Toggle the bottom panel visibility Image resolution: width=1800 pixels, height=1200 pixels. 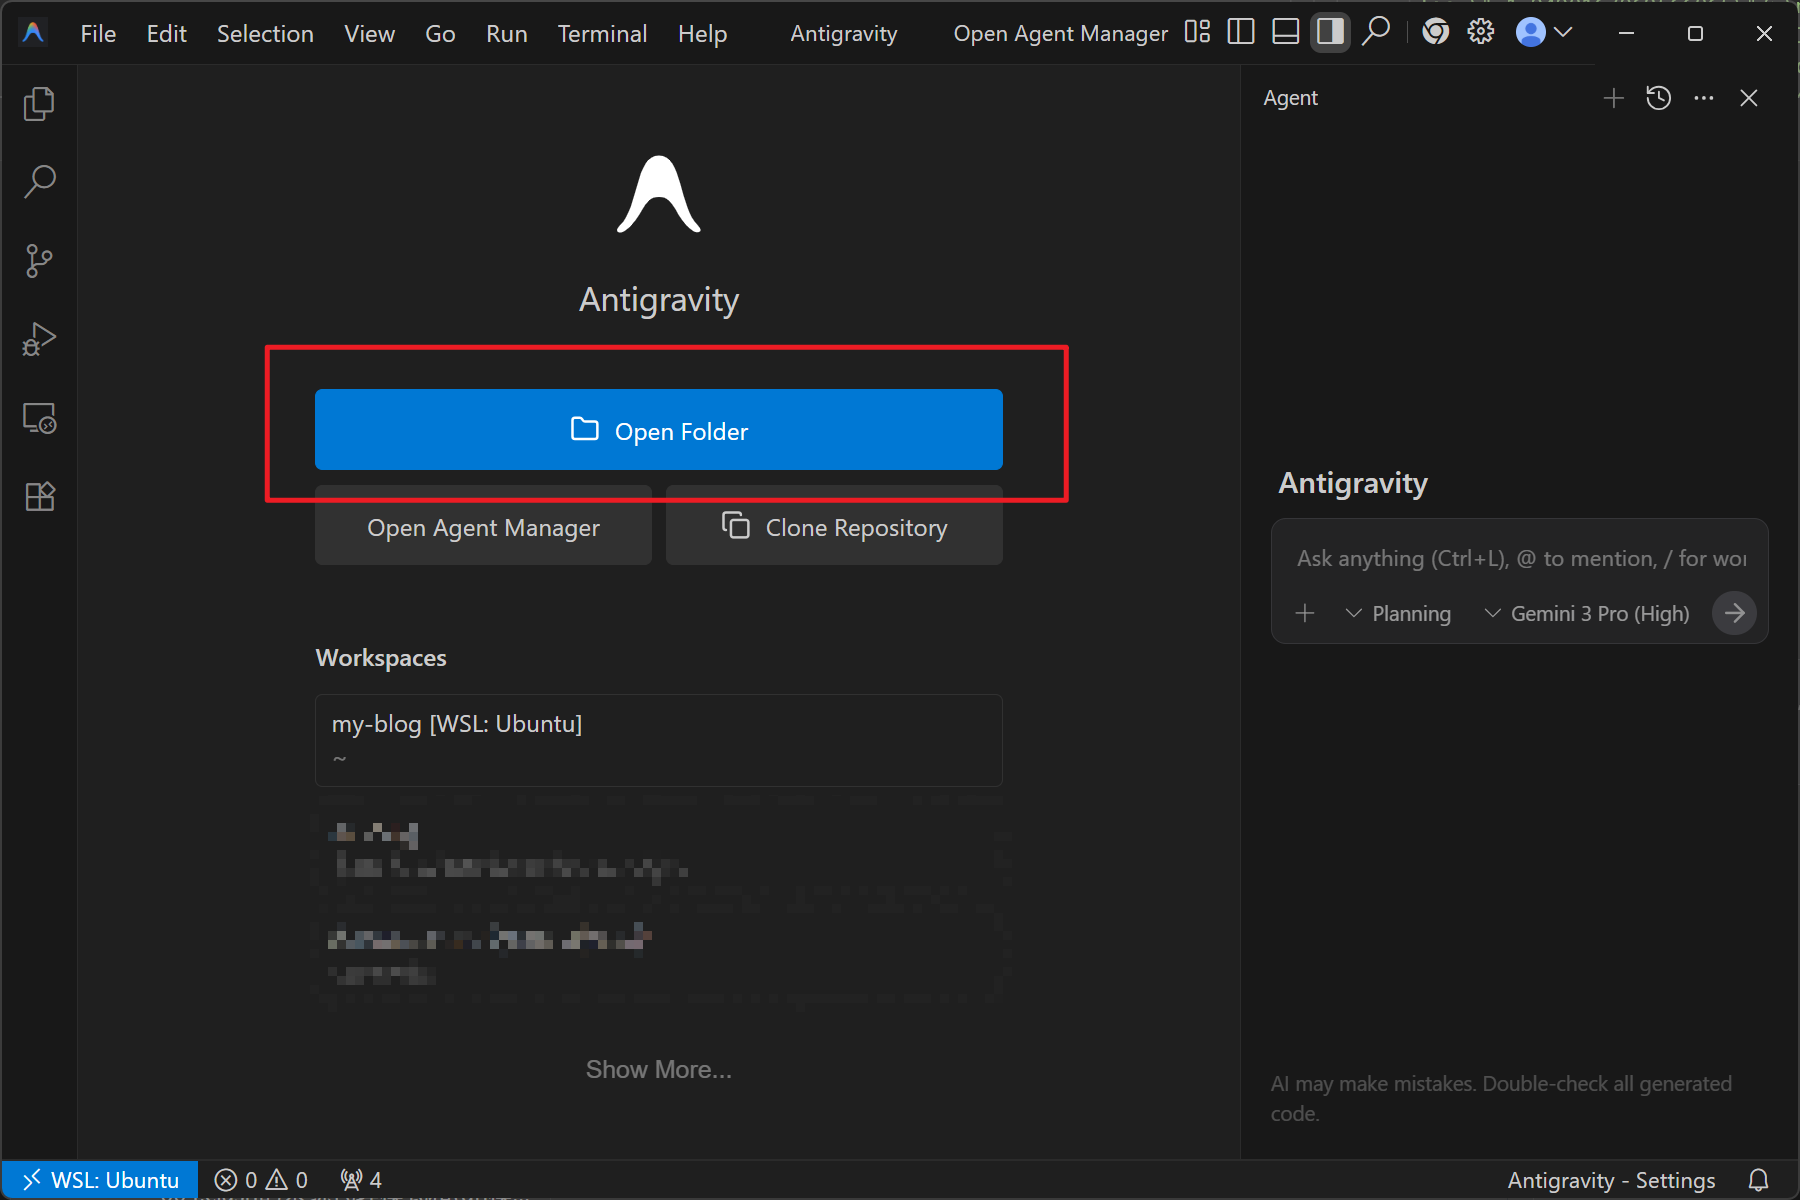1285,33
